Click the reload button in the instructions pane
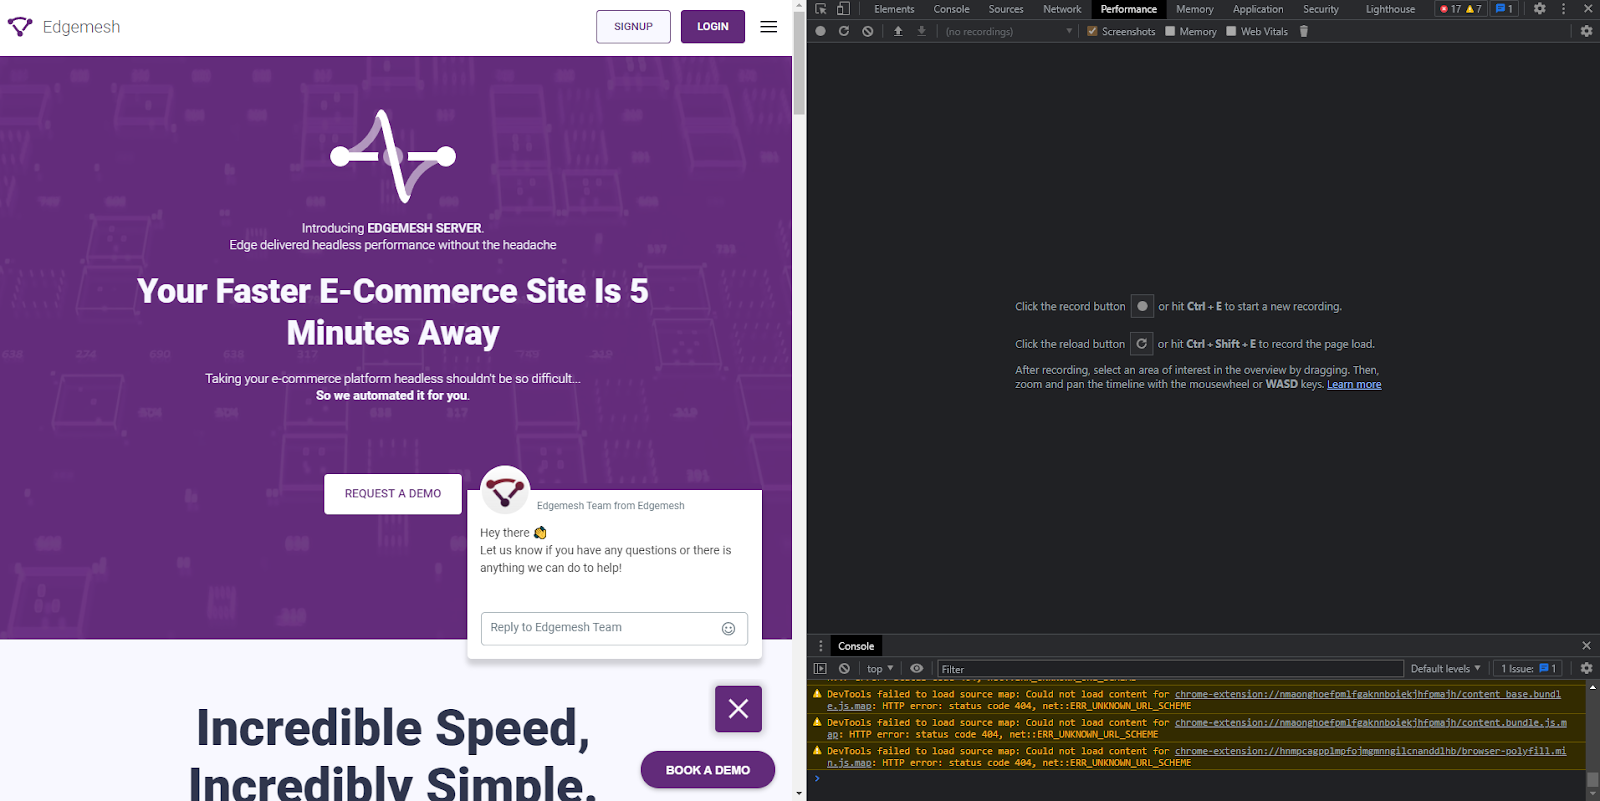This screenshot has height=801, width=1600. [1141, 343]
